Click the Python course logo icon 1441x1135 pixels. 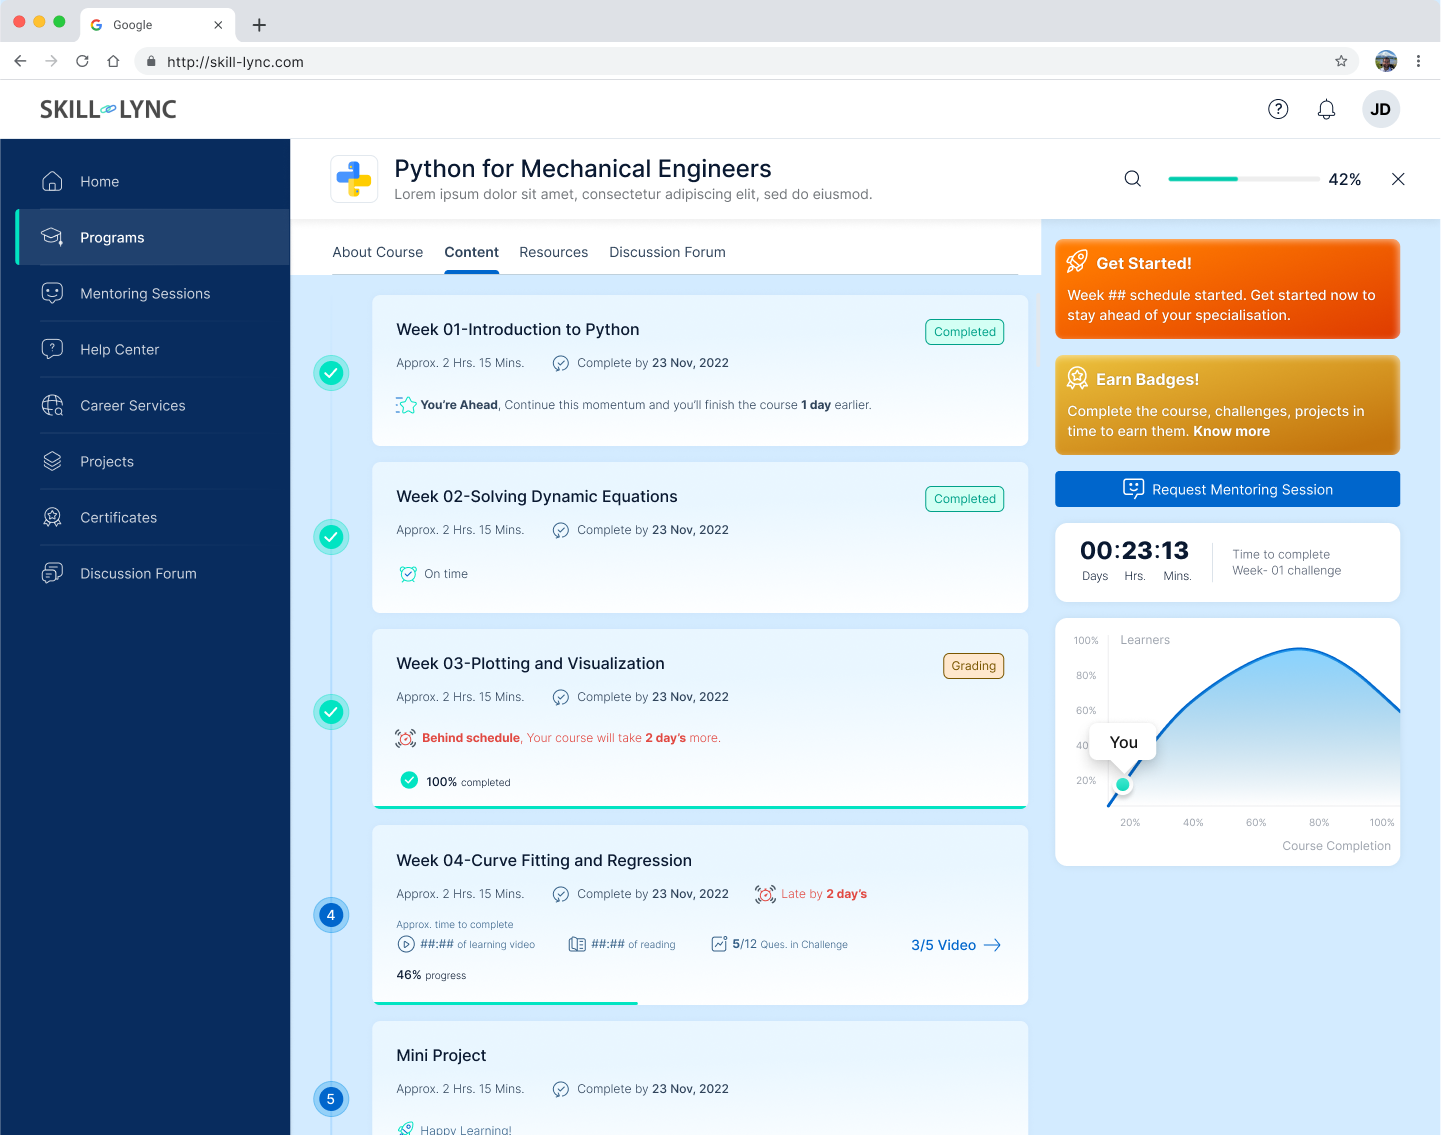[x=354, y=179]
